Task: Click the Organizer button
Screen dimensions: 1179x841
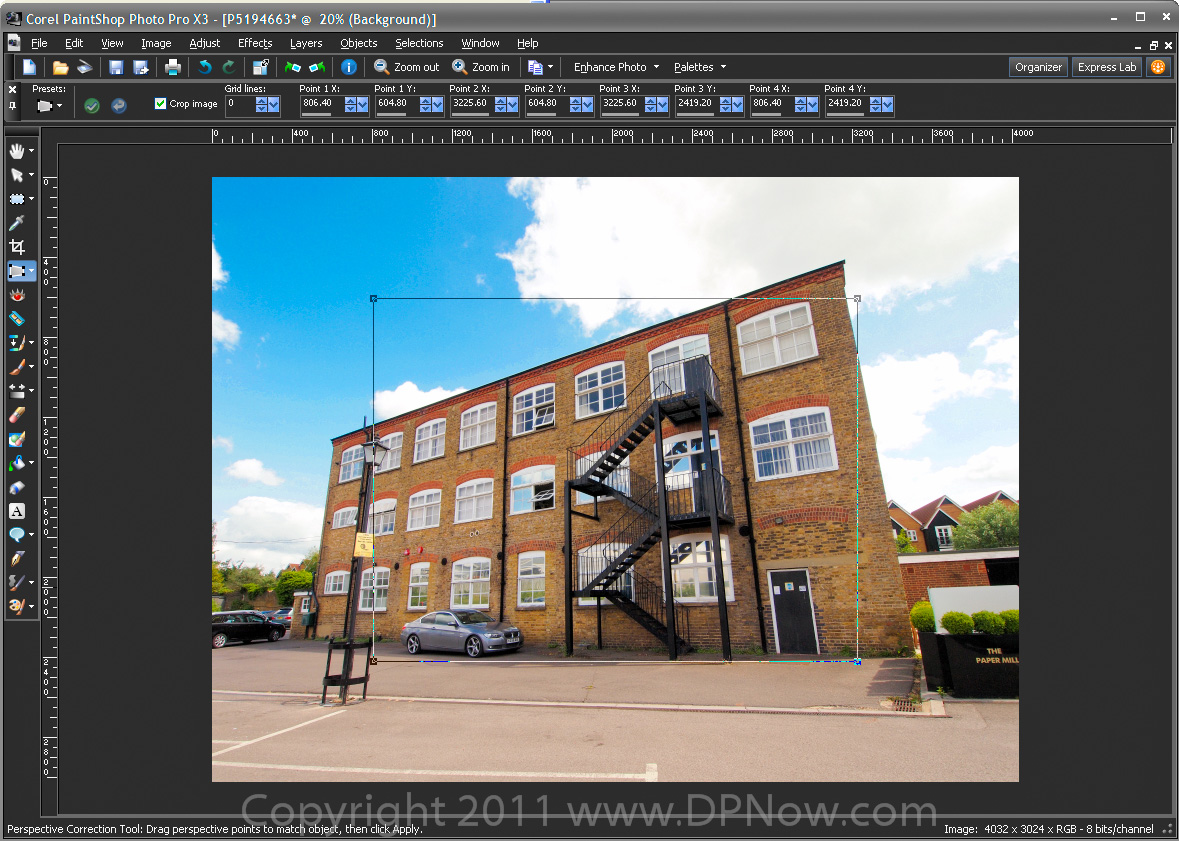Action: (1038, 67)
